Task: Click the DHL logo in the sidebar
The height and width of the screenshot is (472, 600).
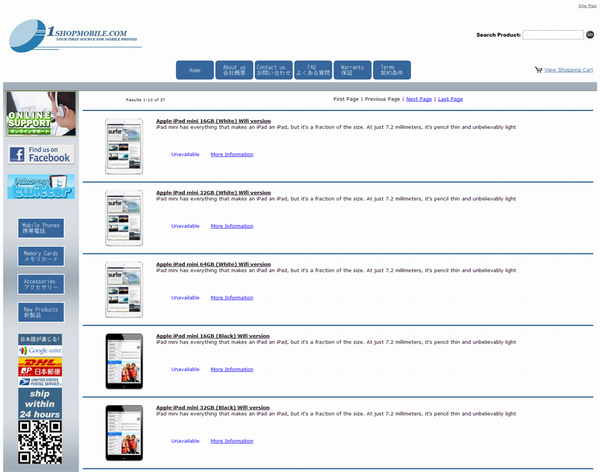Action: pyautogui.click(x=40, y=362)
